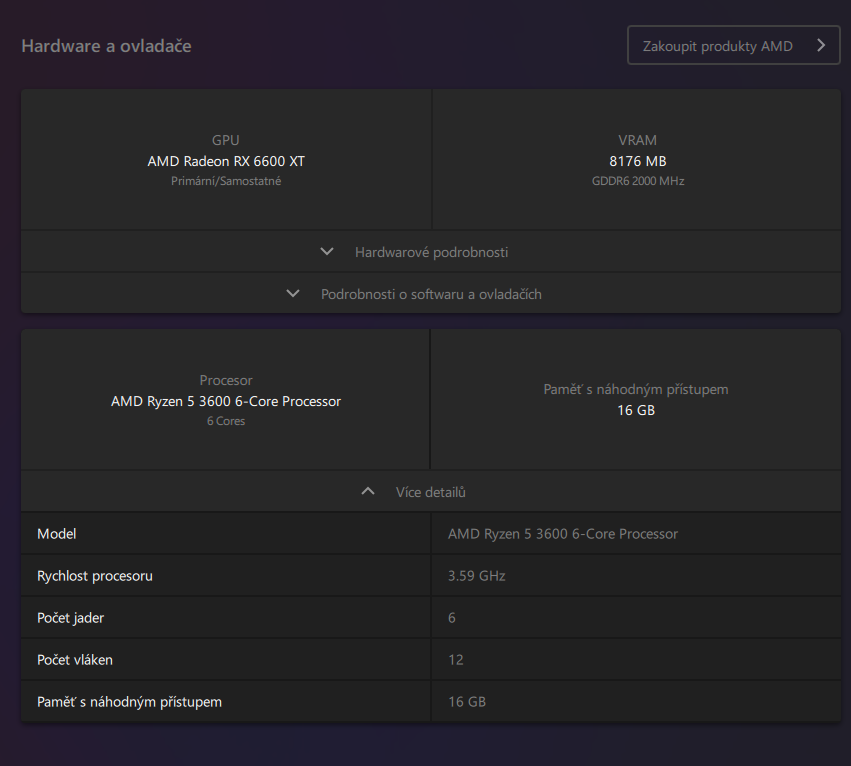The image size is (851, 766).
Task: Click the 16 GB value in the memory tile
Action: point(636,410)
